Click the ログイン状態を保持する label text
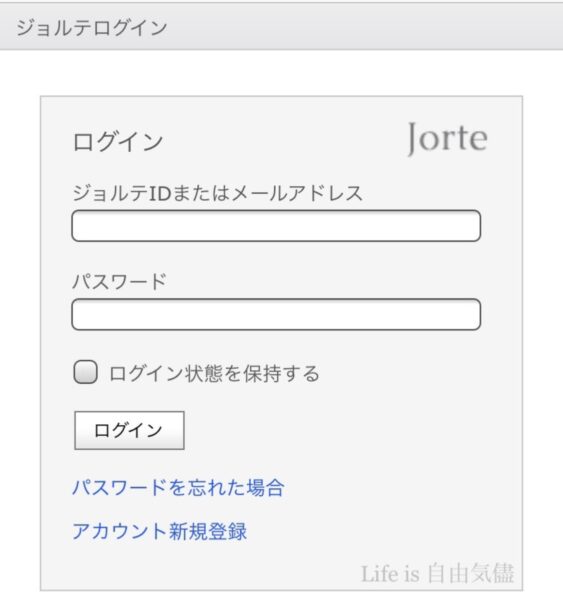 click(214, 373)
